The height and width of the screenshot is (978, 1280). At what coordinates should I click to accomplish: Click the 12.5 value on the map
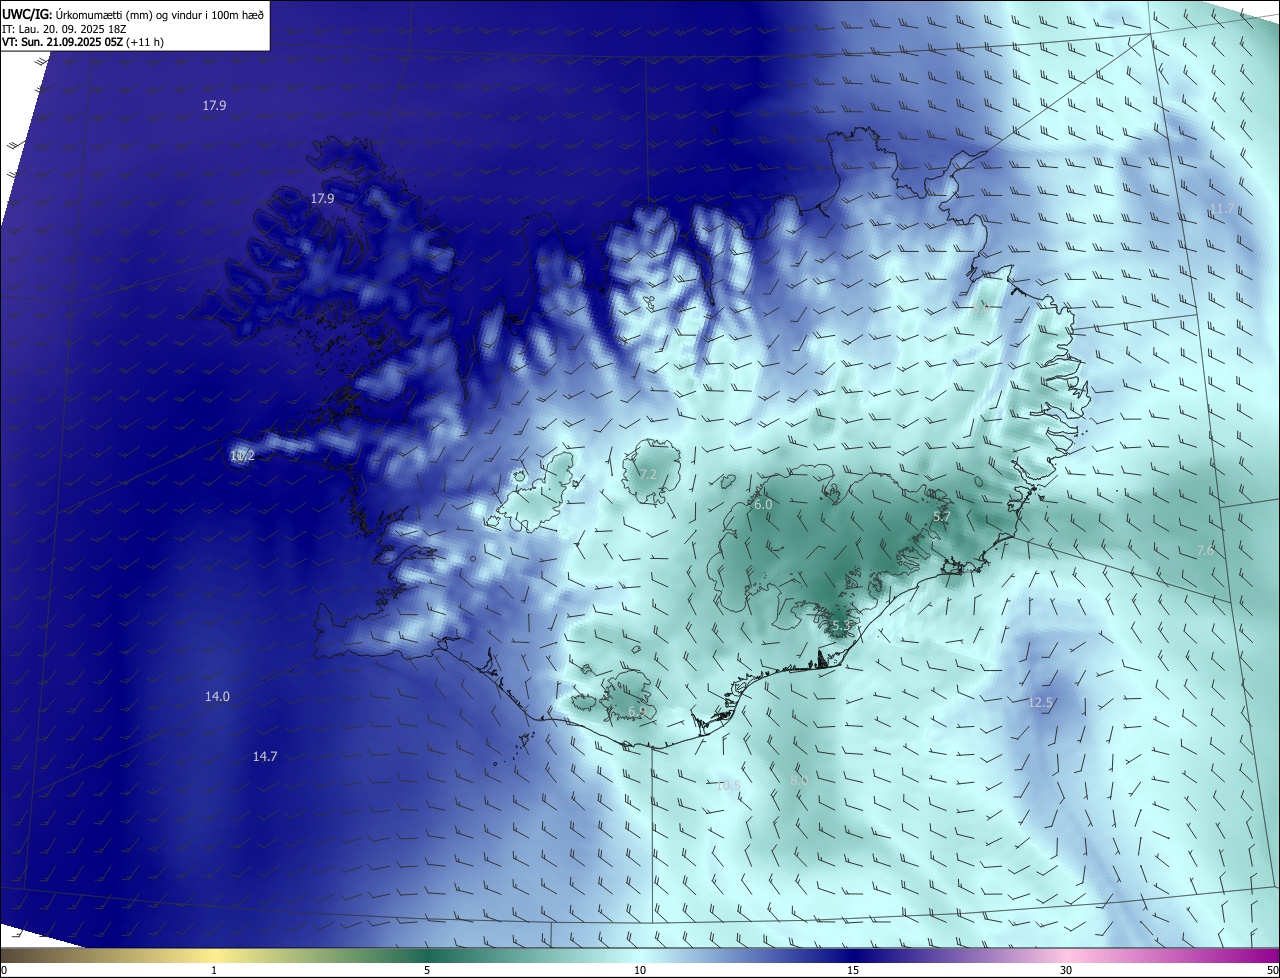tap(1041, 703)
